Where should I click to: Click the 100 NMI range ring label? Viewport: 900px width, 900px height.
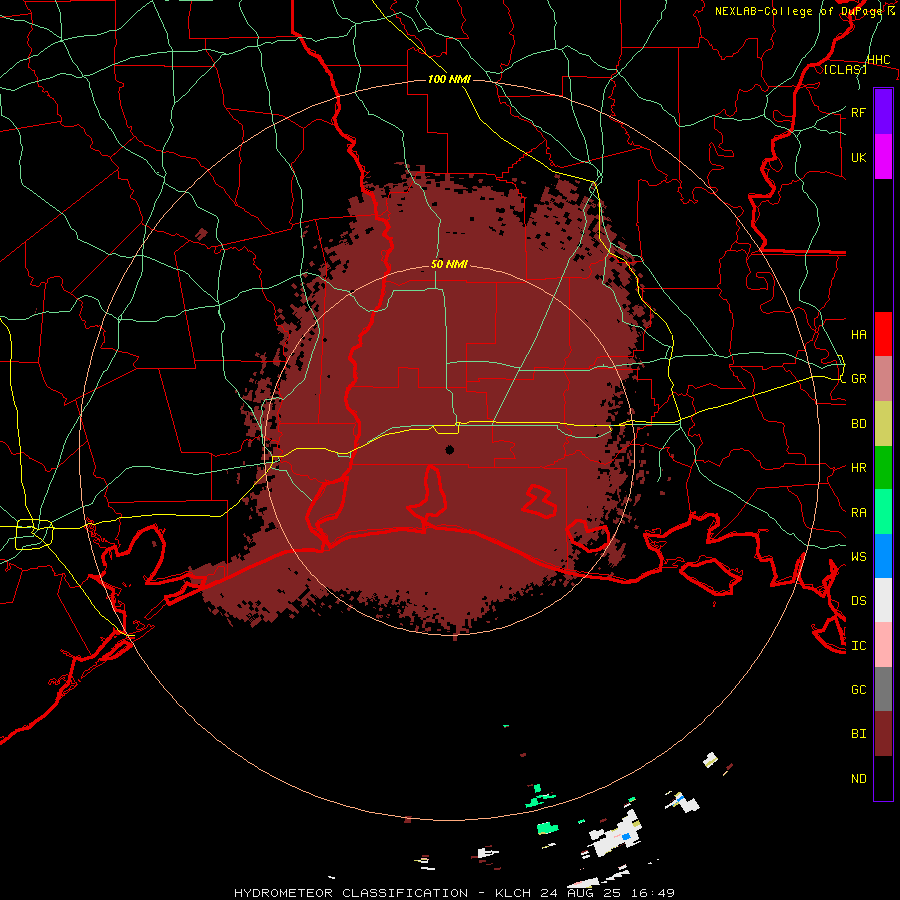pos(449,79)
